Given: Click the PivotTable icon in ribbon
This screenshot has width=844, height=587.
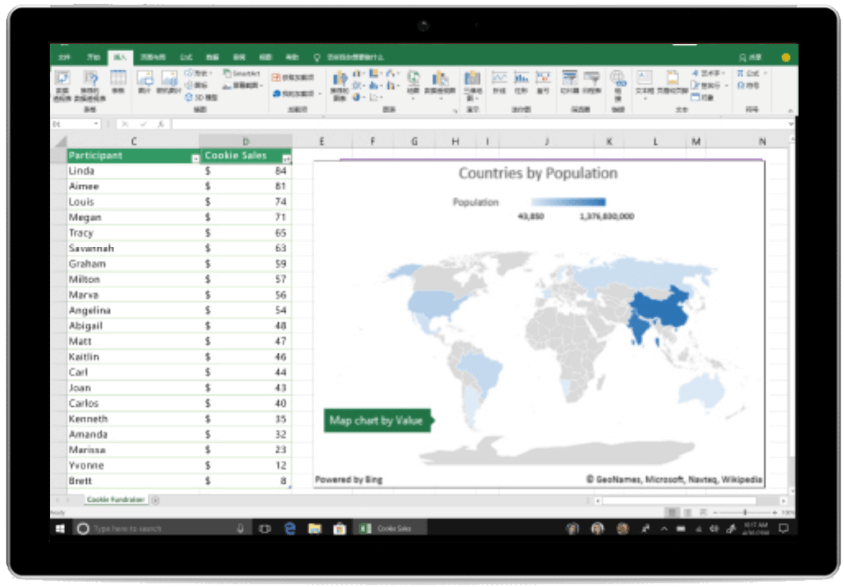Looking at the screenshot, I should (62, 81).
